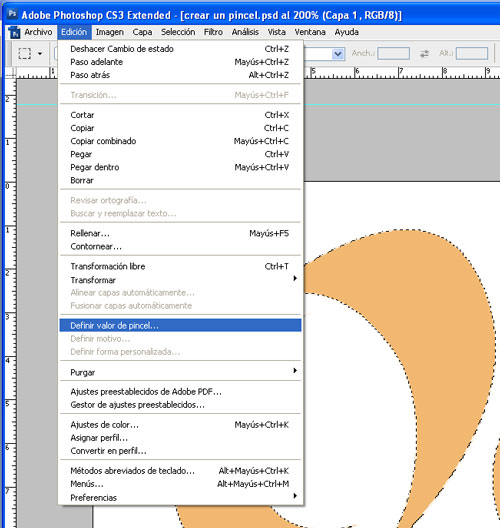Close the open Edición menu
This screenshot has width=500, height=528.
coord(74,32)
